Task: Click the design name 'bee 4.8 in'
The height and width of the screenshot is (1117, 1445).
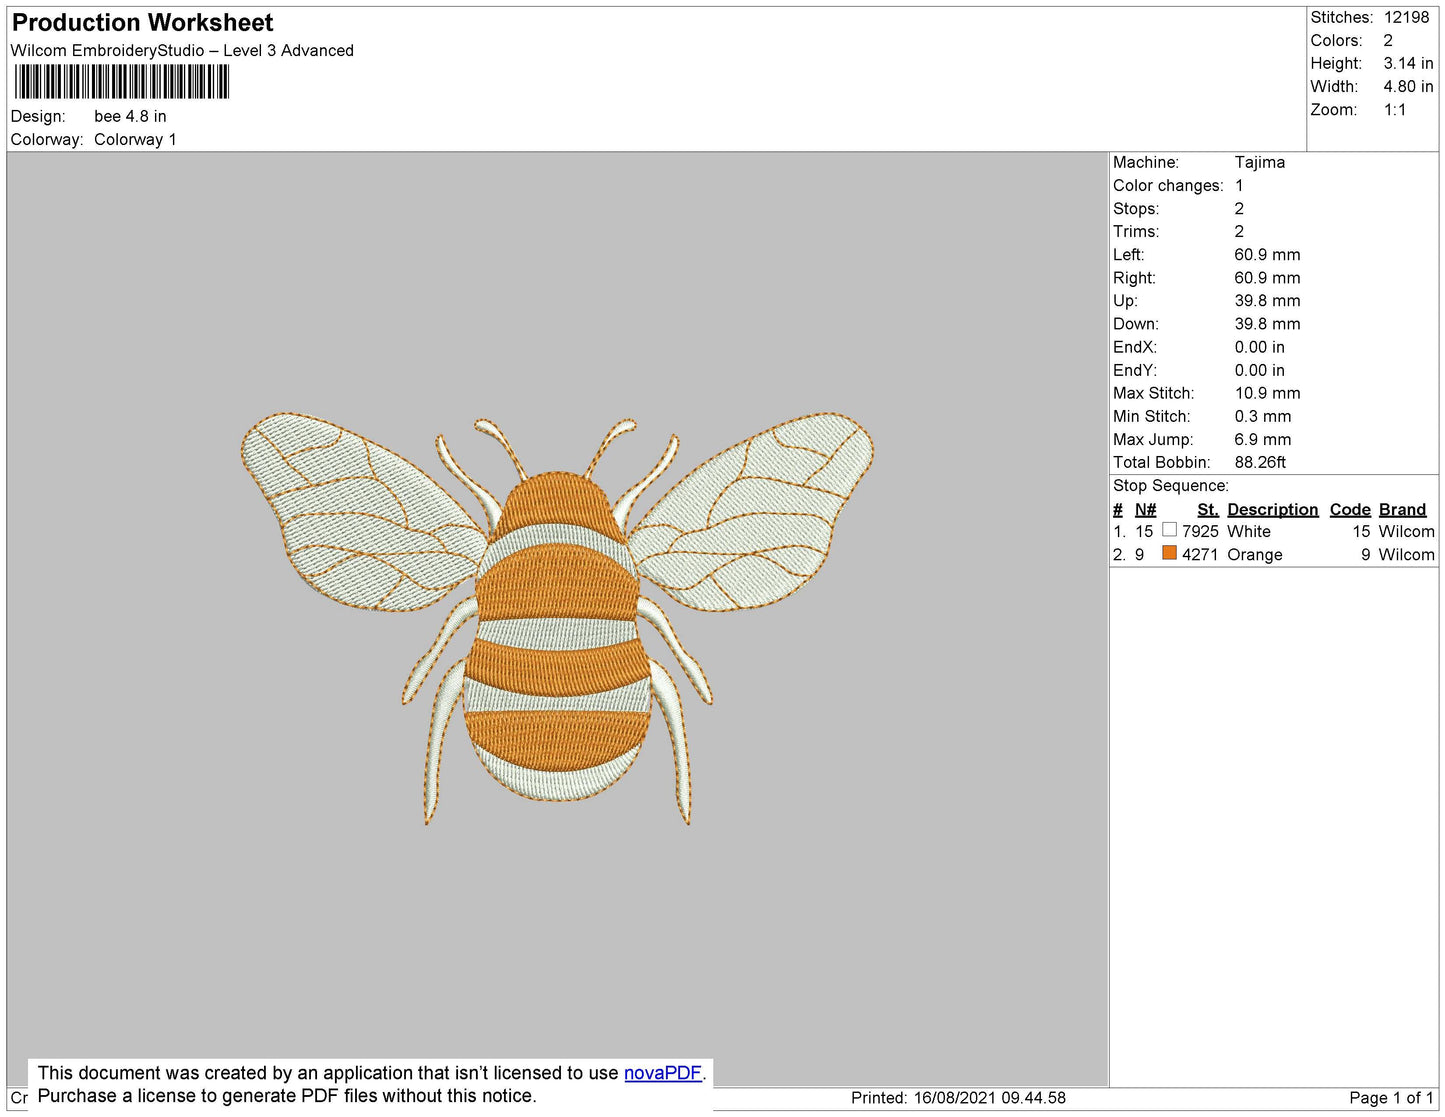Action: pos(130,116)
